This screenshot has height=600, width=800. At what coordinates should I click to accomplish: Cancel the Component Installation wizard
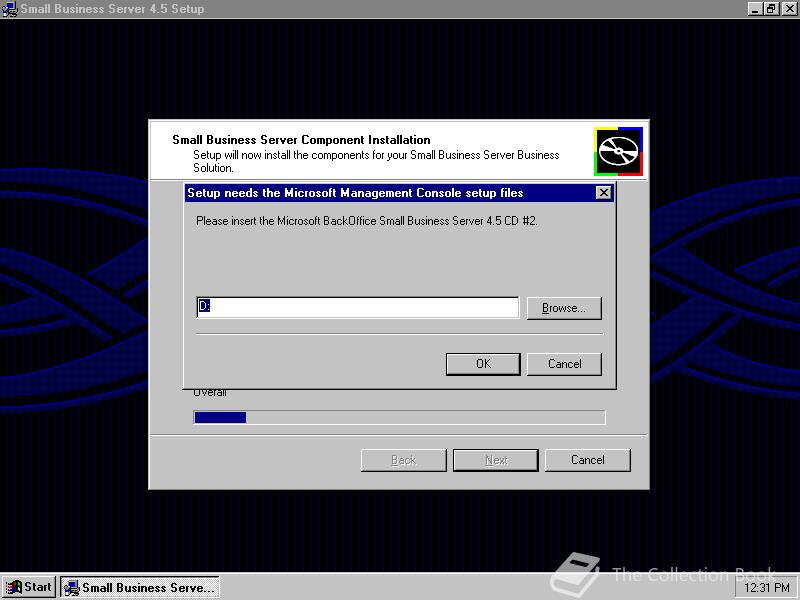588,460
